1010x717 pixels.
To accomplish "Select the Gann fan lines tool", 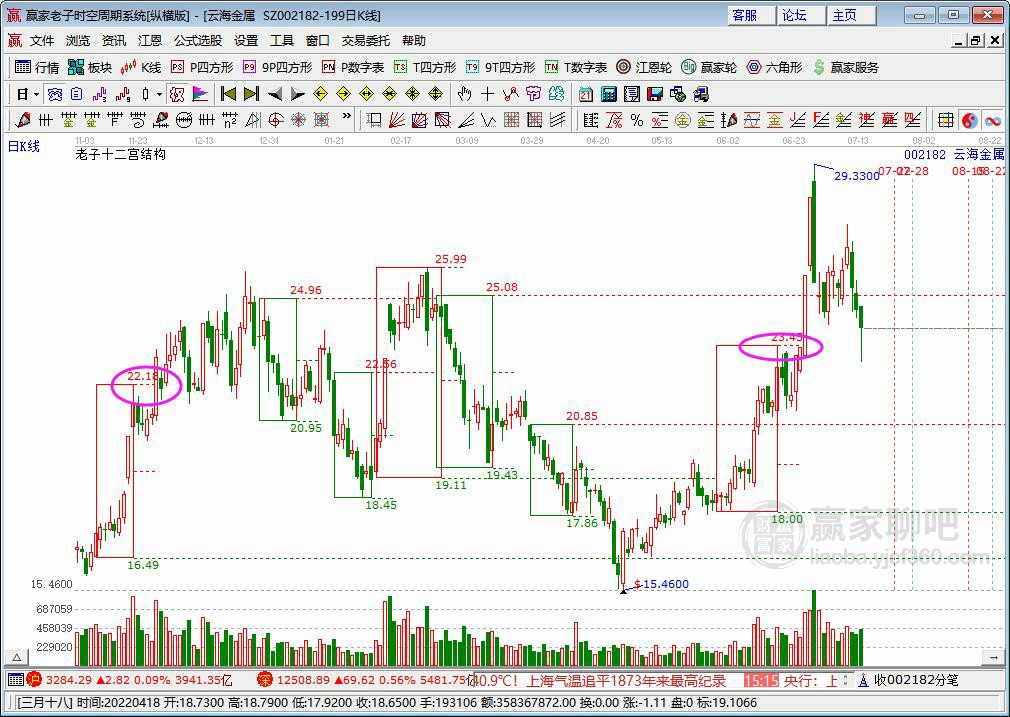I will coord(397,120).
